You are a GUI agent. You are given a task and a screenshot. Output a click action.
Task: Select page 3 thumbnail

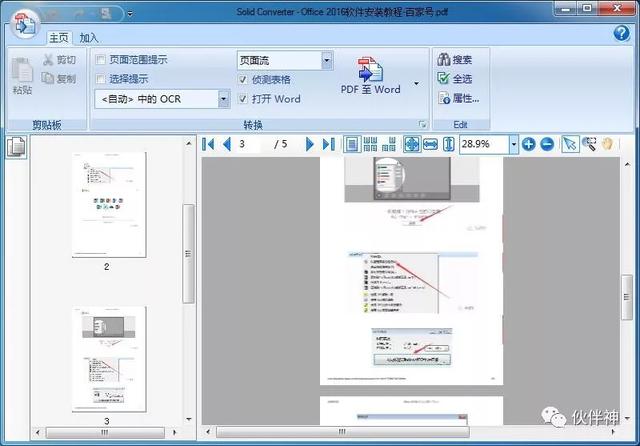tap(109, 359)
